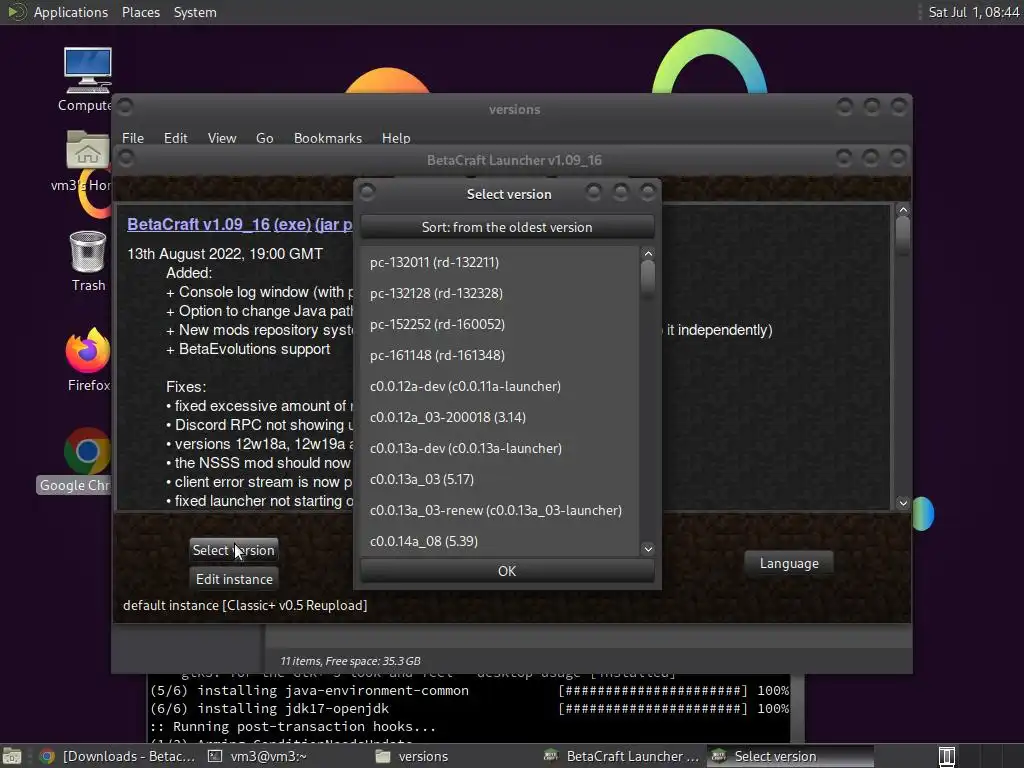Click the workspace switcher icon in bottom panel
1024x768 pixels.
(947, 756)
